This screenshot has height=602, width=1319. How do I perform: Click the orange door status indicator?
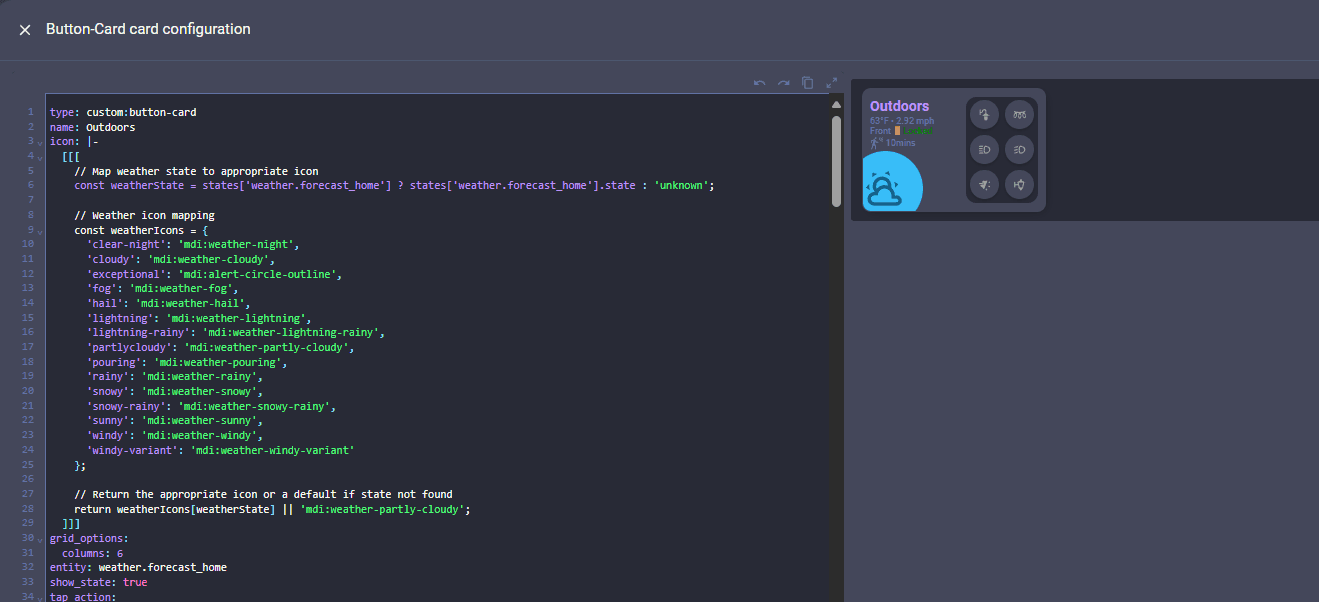coord(898,130)
